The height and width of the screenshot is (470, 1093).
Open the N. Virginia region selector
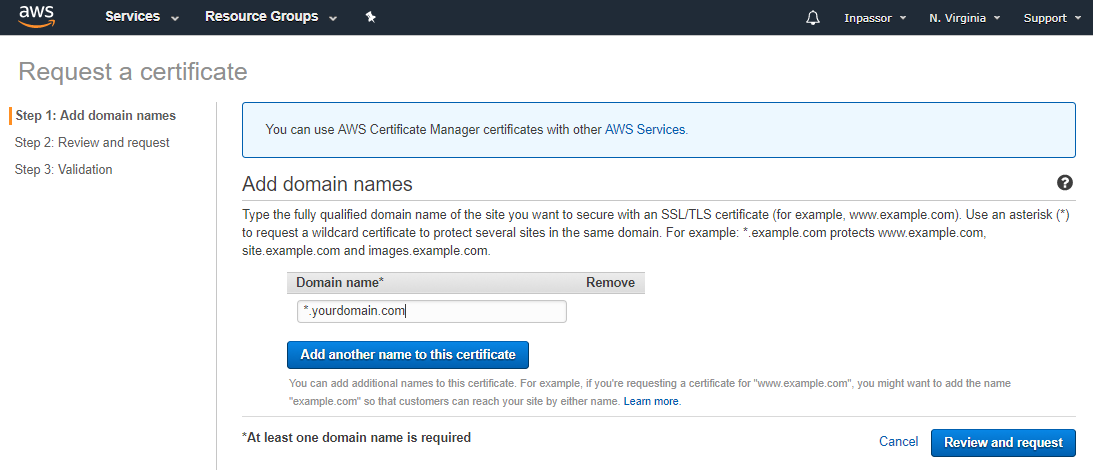point(964,18)
